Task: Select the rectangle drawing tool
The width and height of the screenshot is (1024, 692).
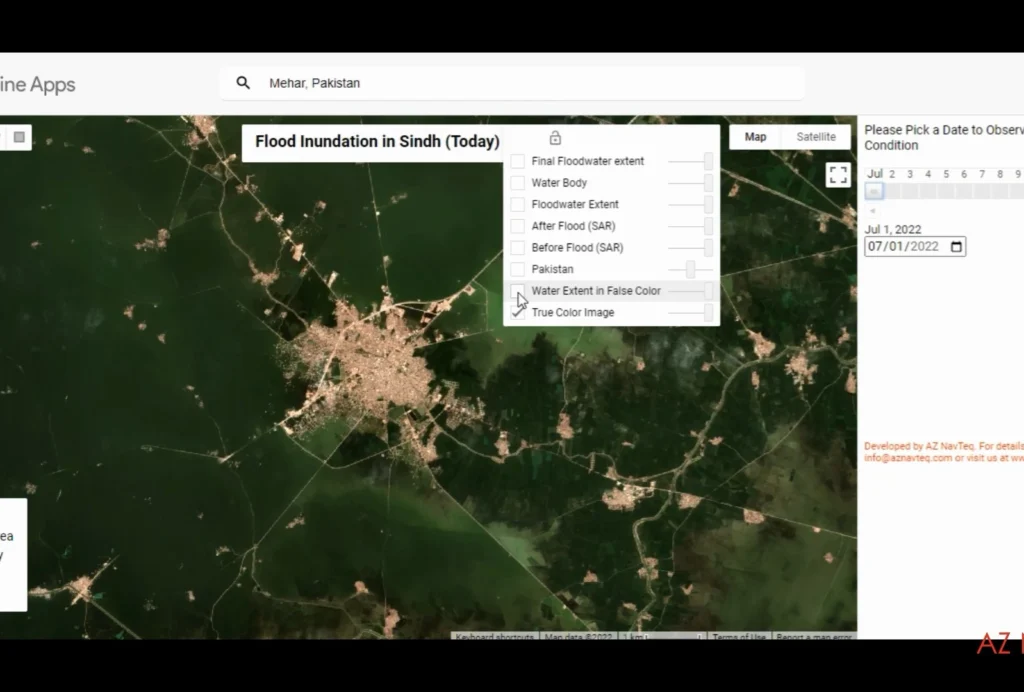Action: (x=19, y=137)
